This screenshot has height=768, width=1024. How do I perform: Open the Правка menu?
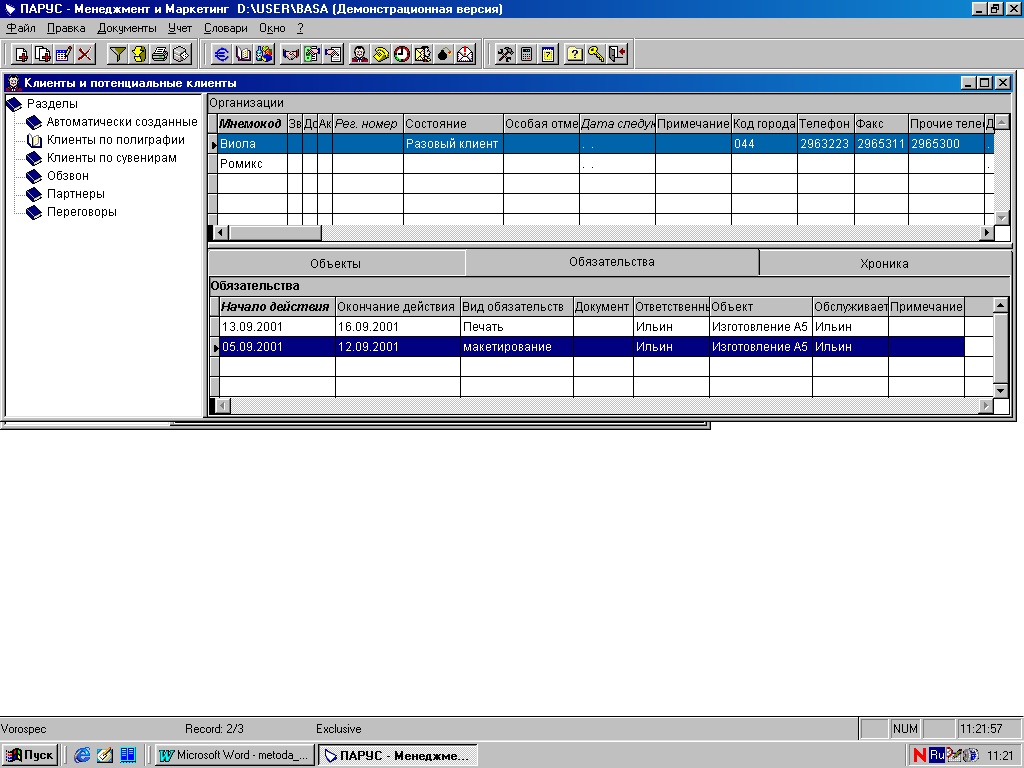pyautogui.click(x=66, y=28)
